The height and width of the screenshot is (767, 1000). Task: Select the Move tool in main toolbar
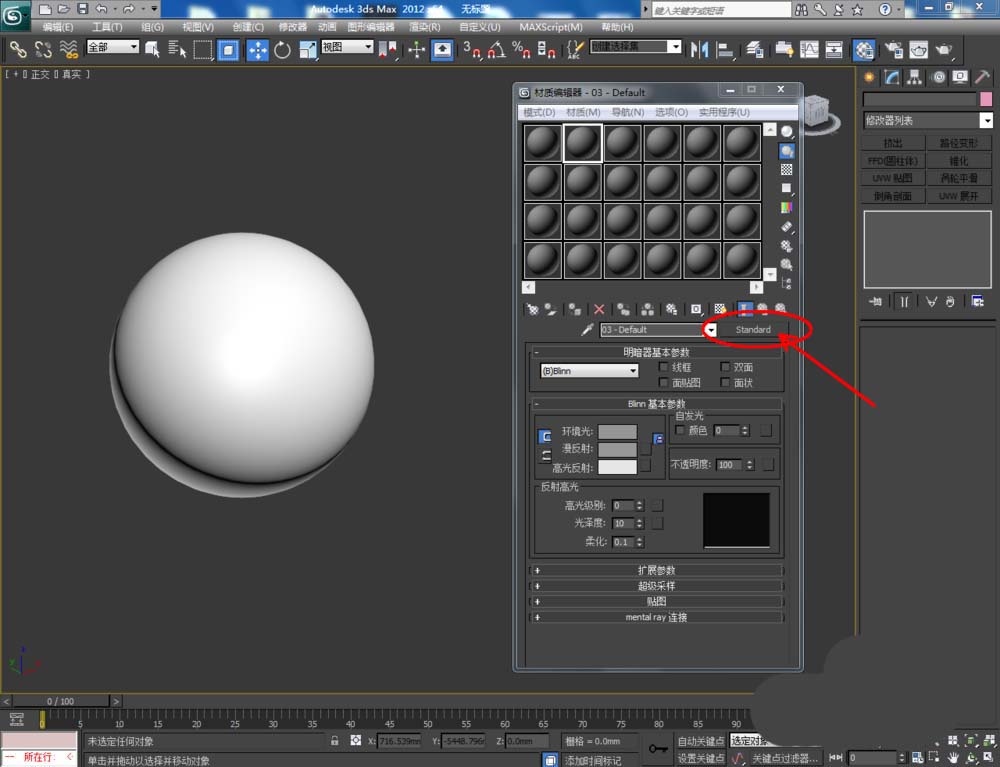point(257,49)
